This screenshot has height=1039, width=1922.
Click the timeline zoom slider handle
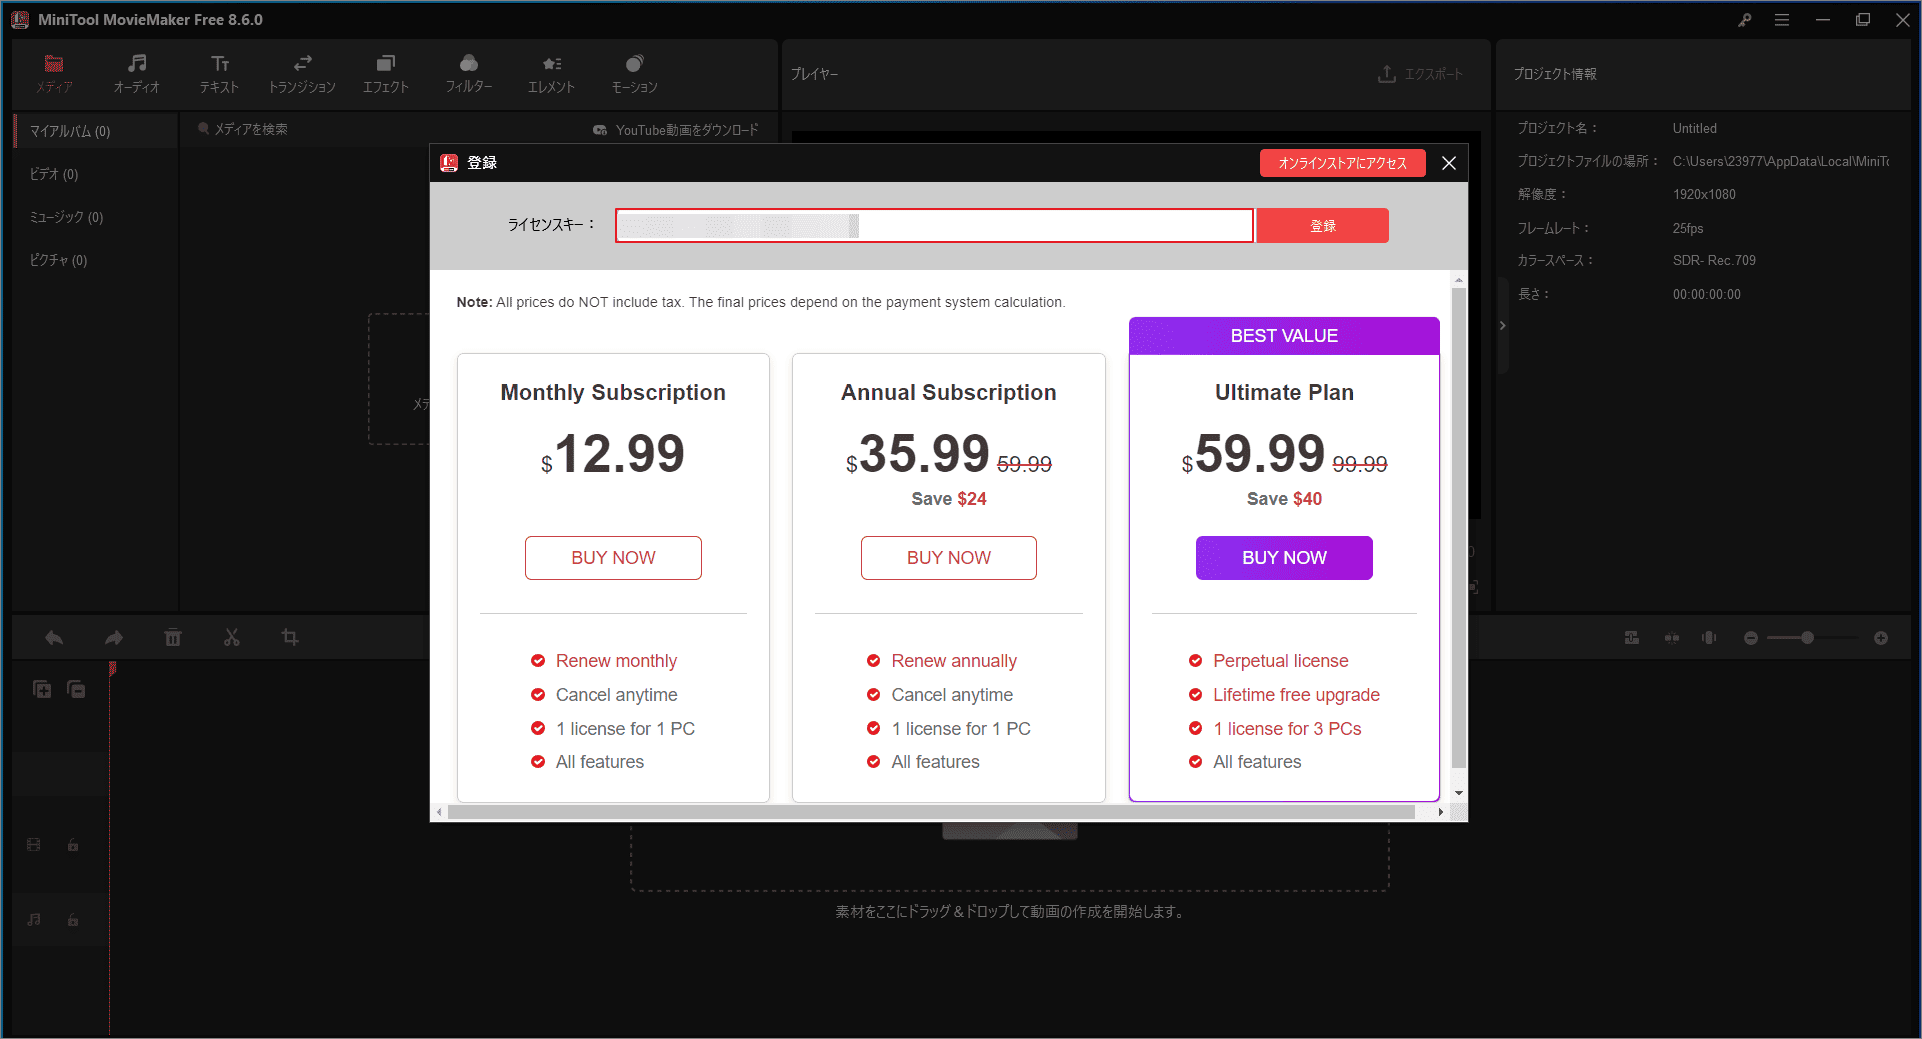pyautogui.click(x=1807, y=638)
